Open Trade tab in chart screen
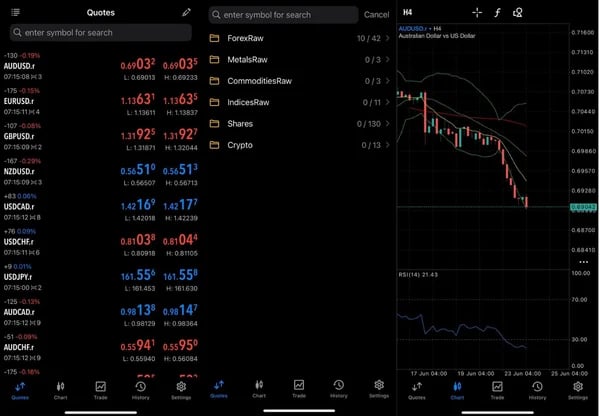600x416 pixels. click(x=497, y=390)
